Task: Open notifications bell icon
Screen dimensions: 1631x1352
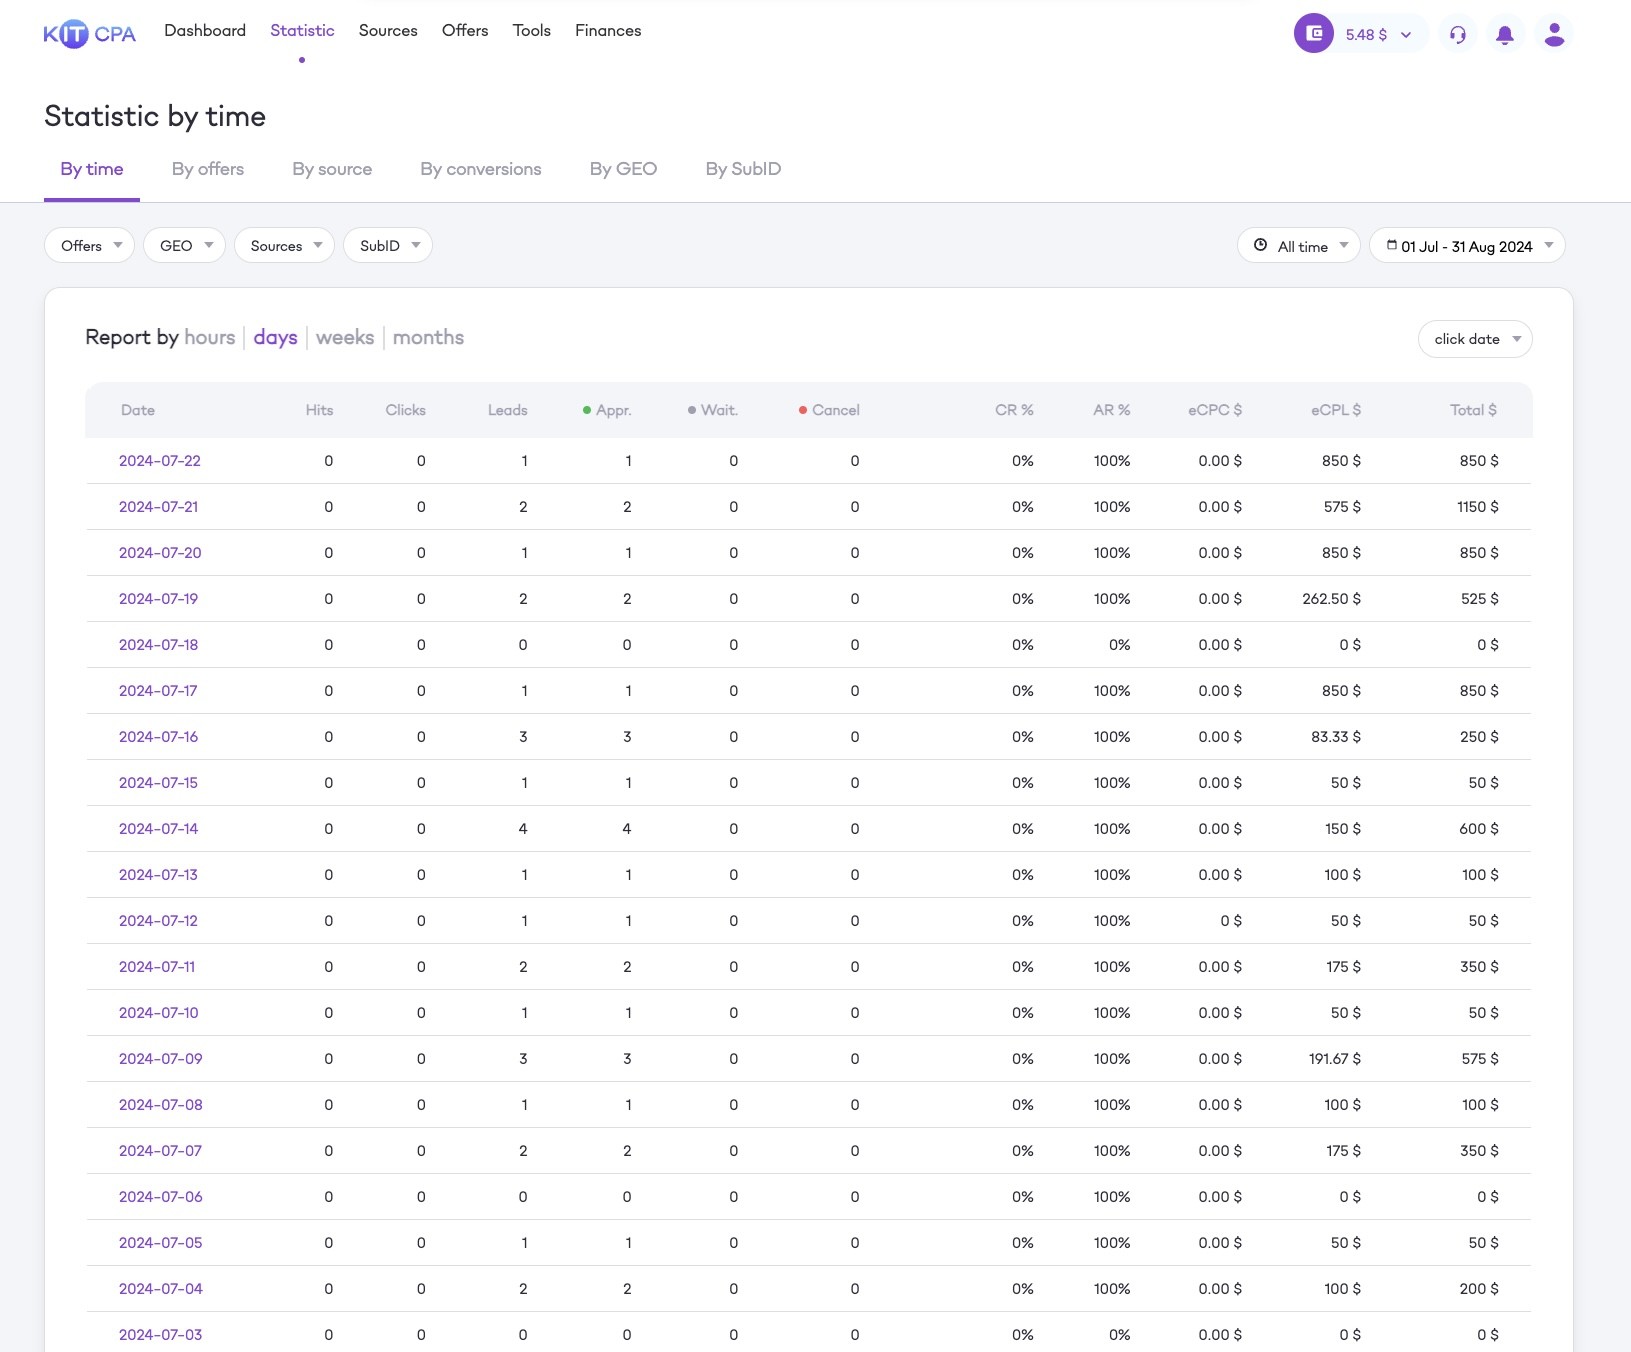Action: point(1504,34)
